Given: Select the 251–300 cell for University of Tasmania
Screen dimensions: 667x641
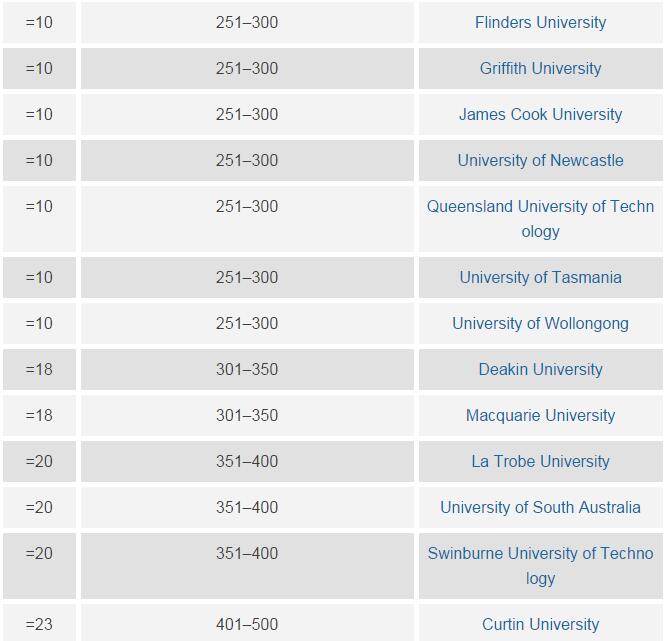Looking at the screenshot, I should tap(247, 277).
